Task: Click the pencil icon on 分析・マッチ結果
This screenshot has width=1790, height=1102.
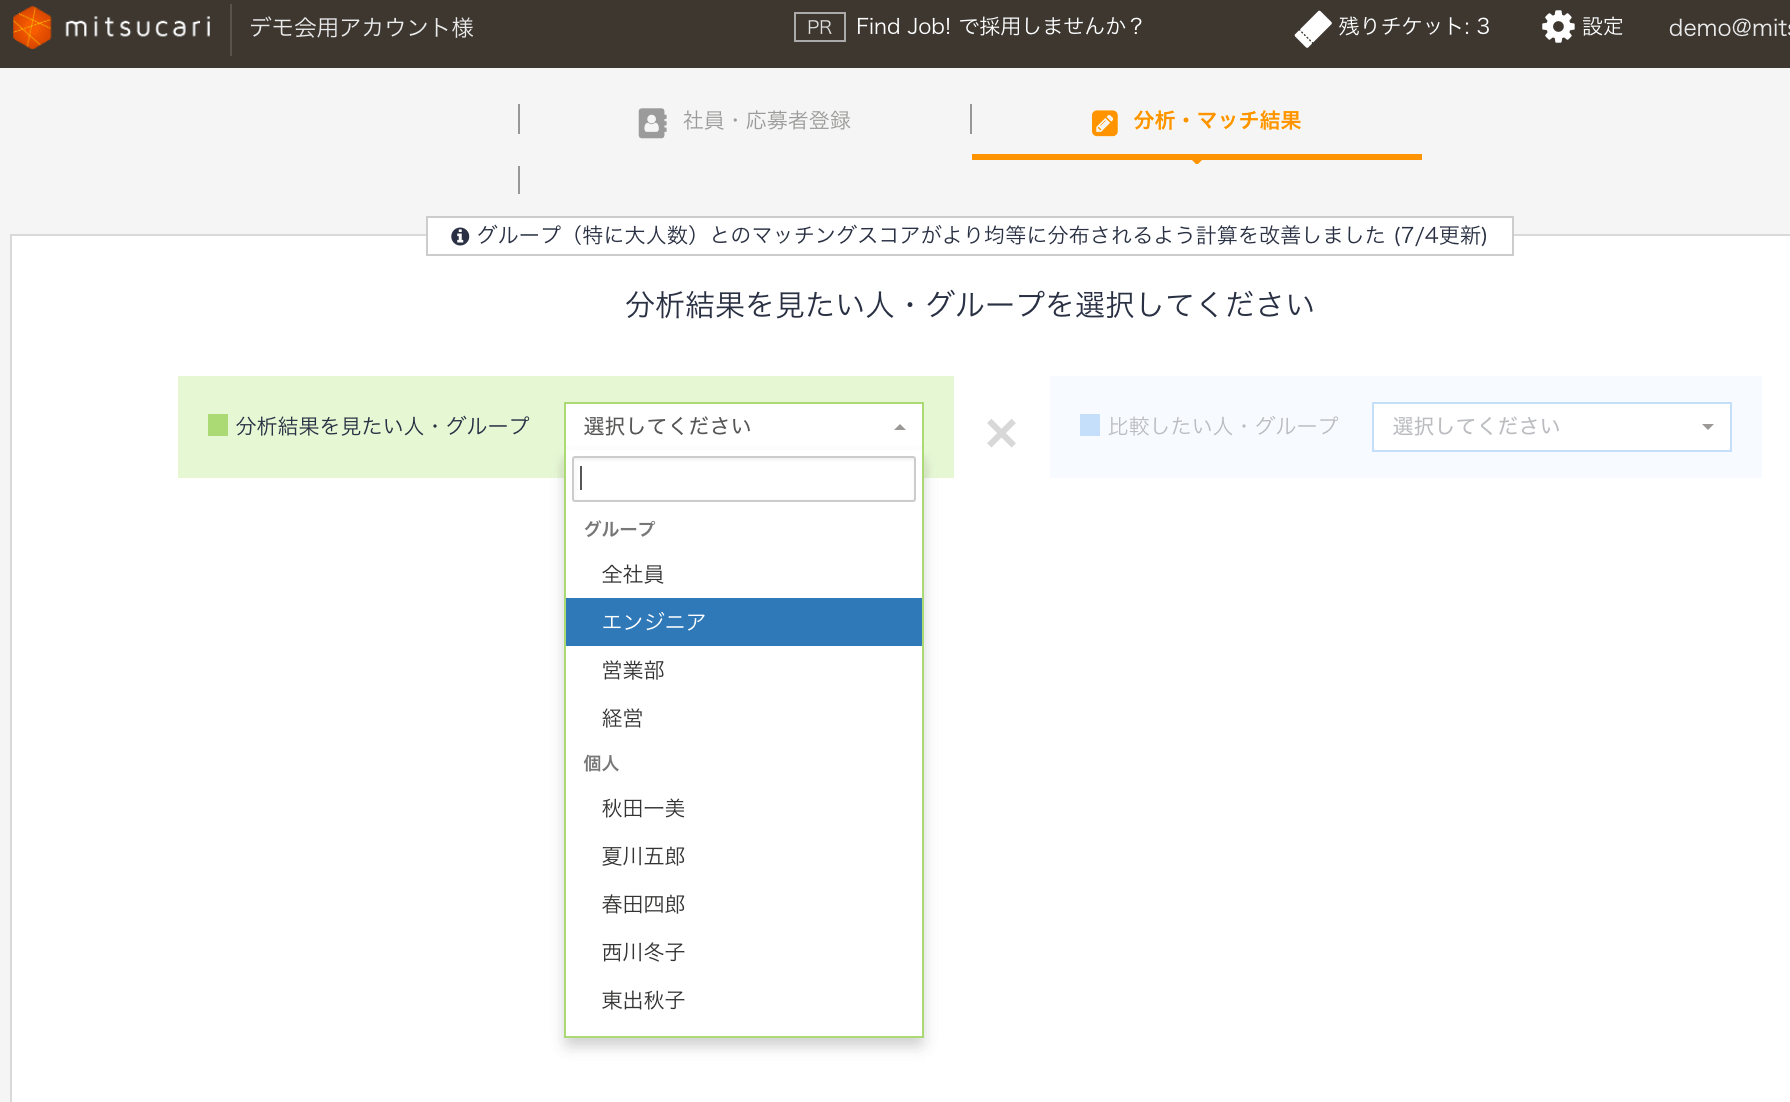Action: click(1103, 122)
